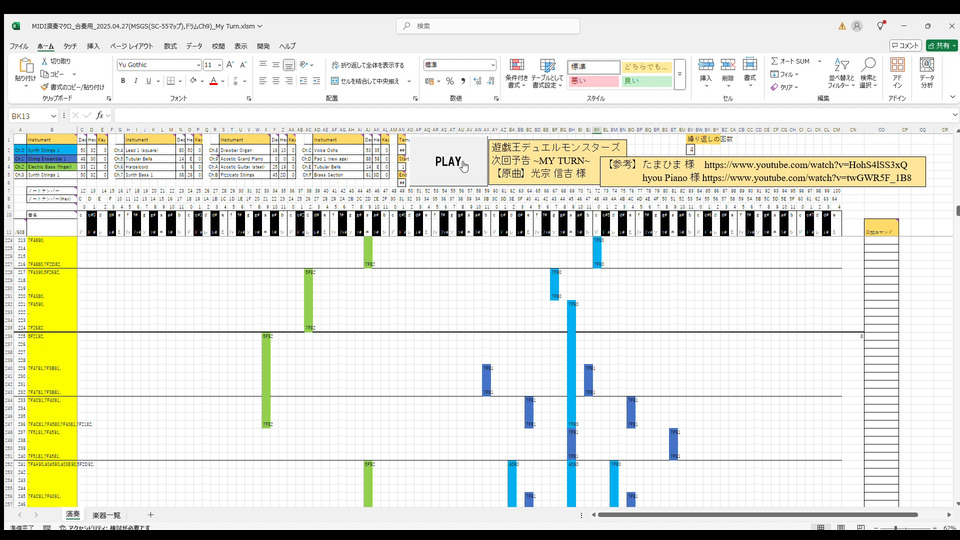Click the orientation text angle icon
Image resolution: width=960 pixels, height=540 pixels.
click(304, 64)
